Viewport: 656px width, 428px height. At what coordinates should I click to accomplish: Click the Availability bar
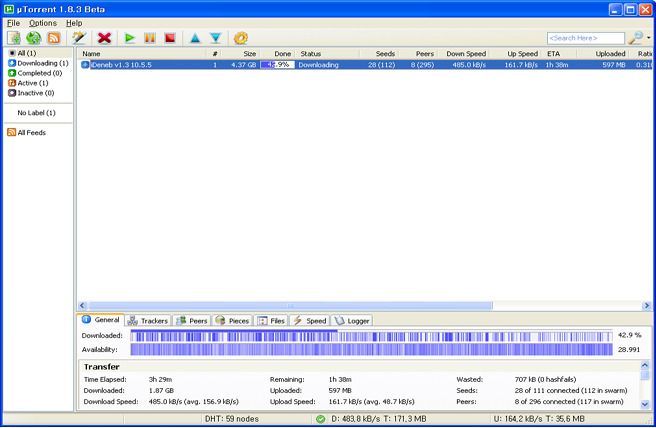coord(371,349)
